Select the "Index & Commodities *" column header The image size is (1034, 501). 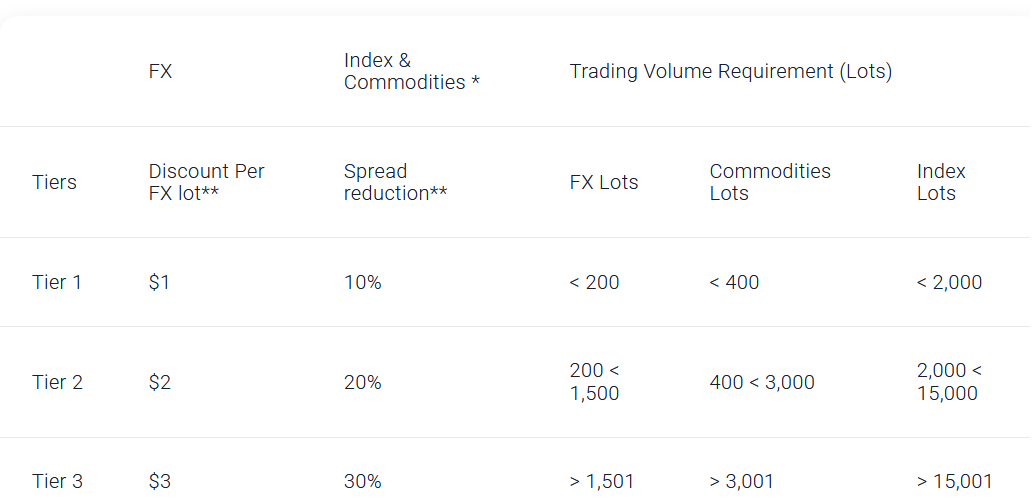tap(411, 71)
